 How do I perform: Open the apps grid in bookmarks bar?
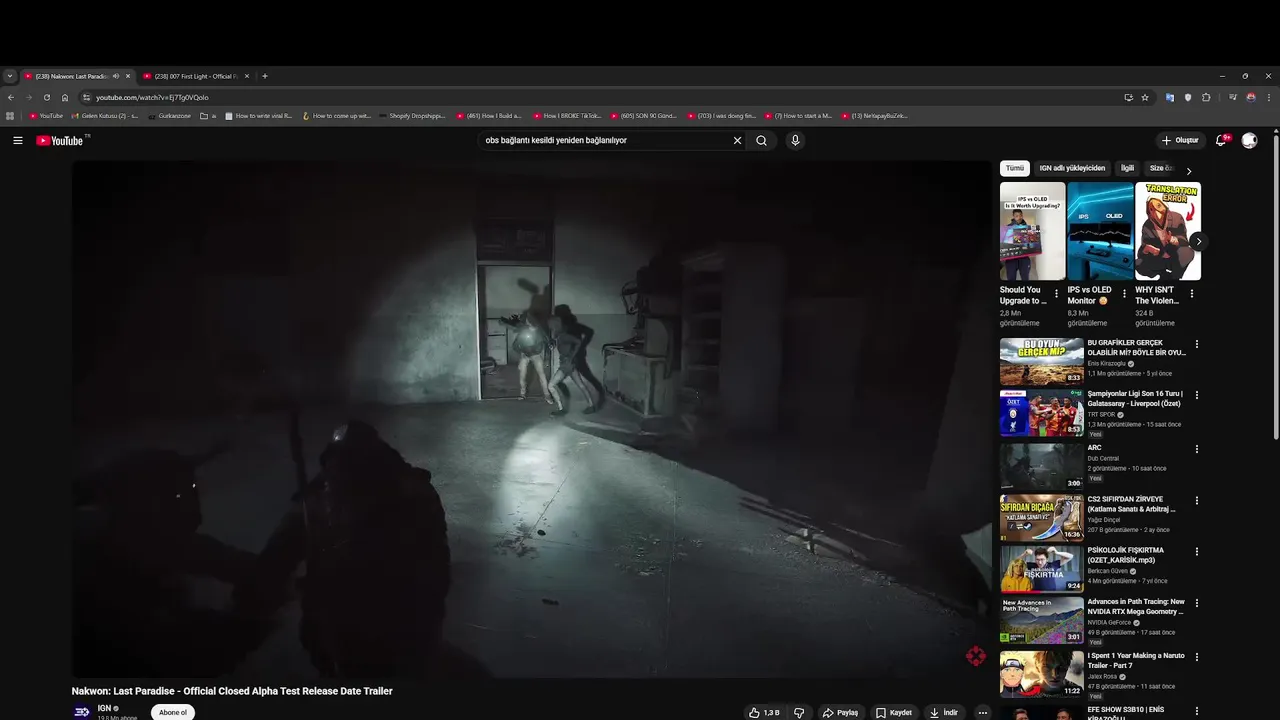[x=10, y=116]
